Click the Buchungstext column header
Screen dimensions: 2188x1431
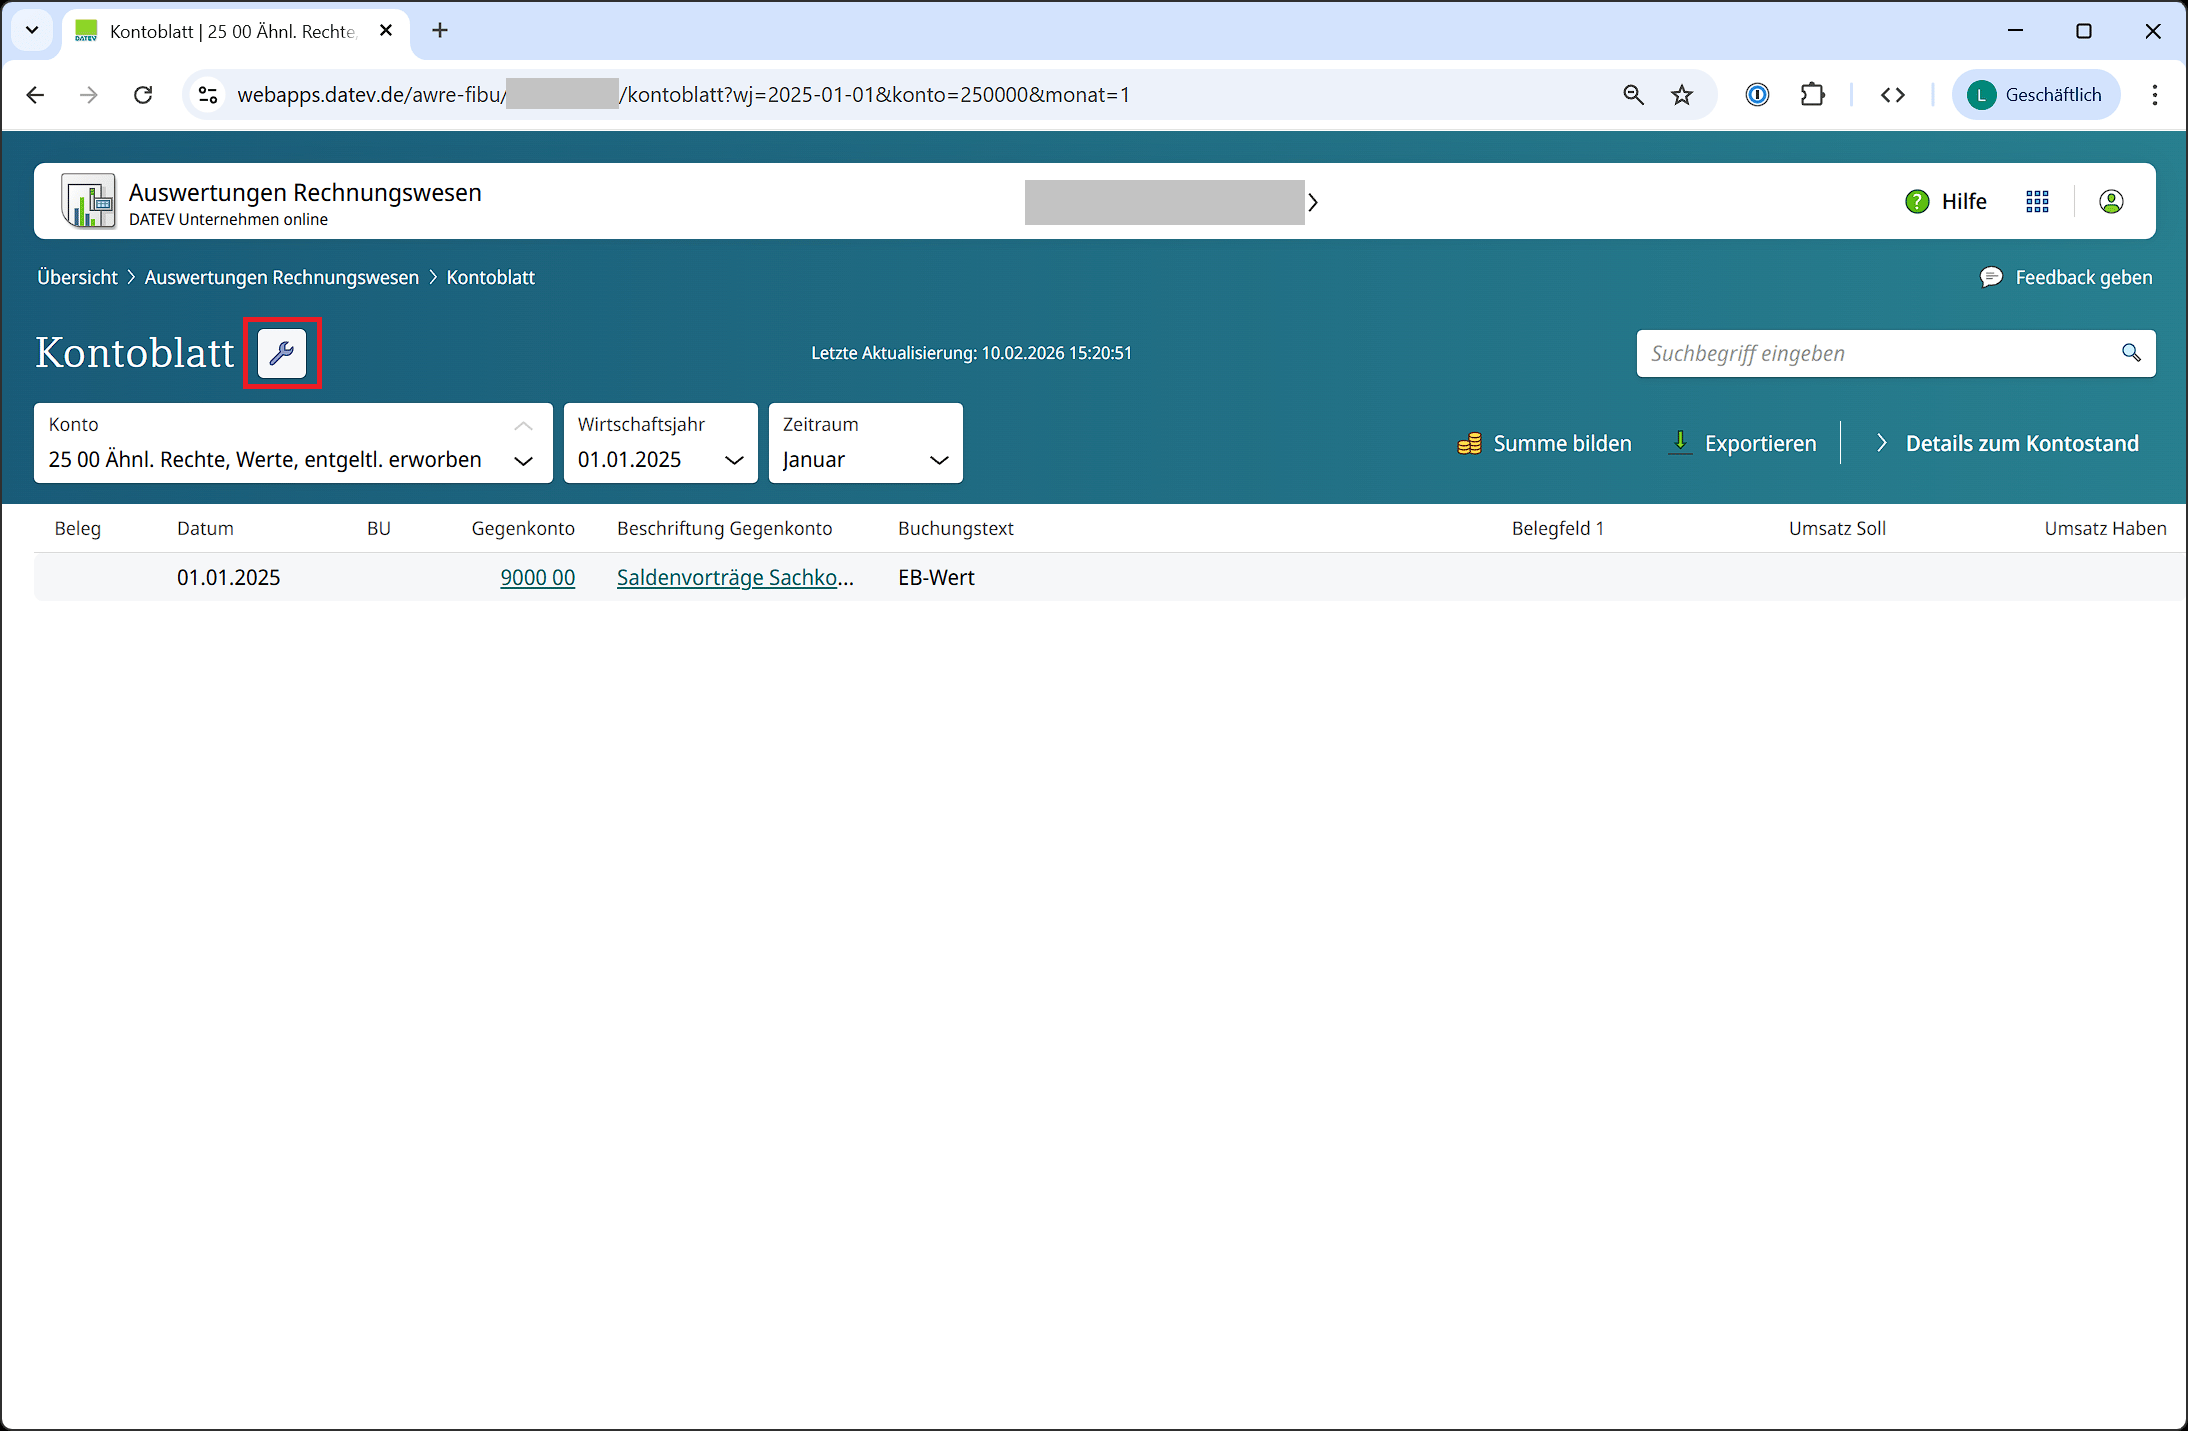tap(956, 528)
